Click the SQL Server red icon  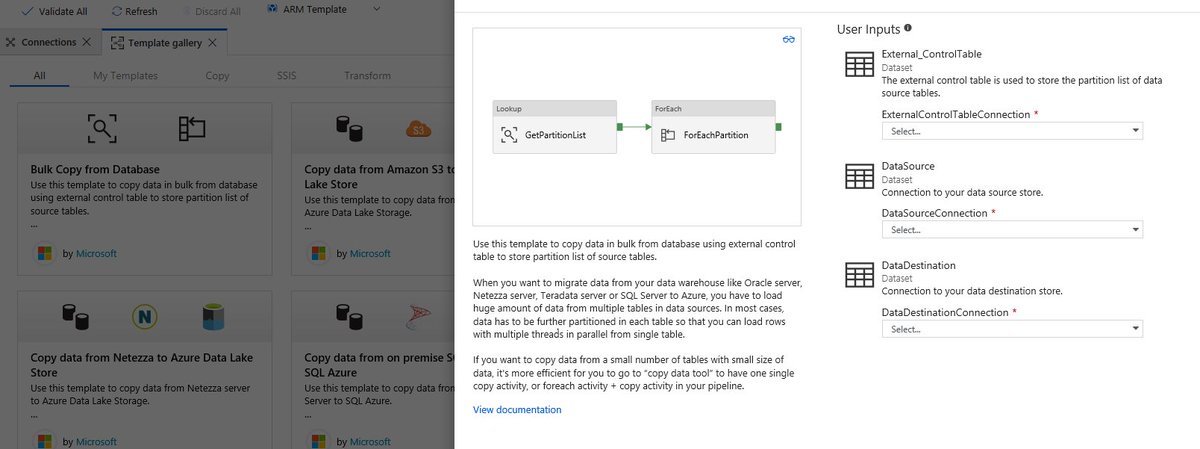(x=418, y=317)
